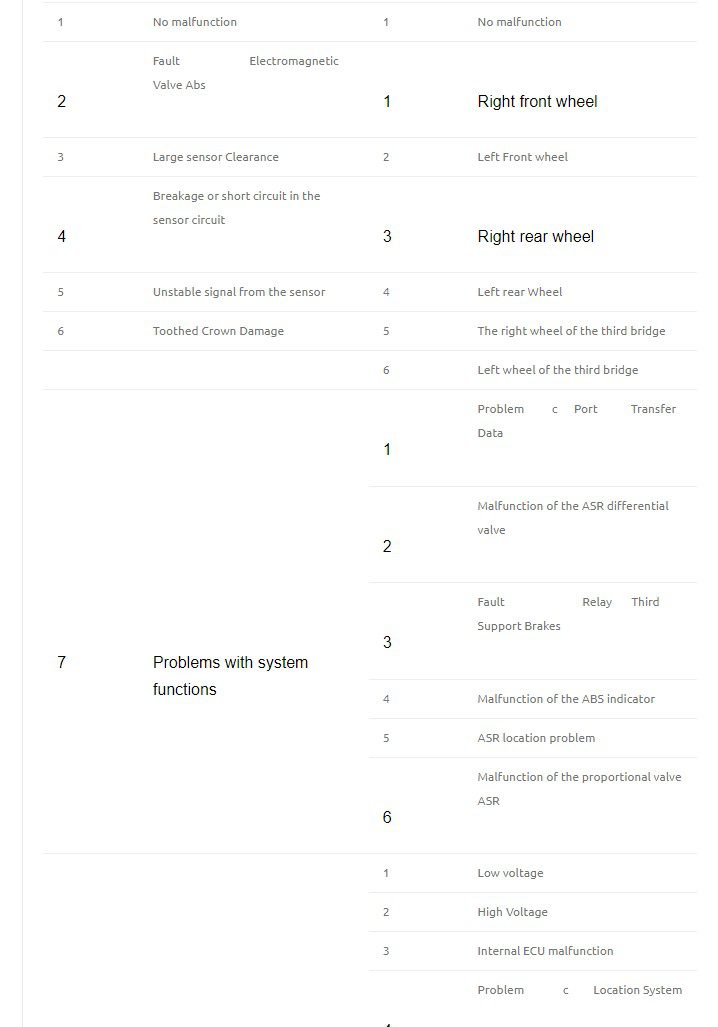Select 'Problem c Port Transfer Data' cell
This screenshot has height=1027, width=718.
pyautogui.click(x=576, y=421)
